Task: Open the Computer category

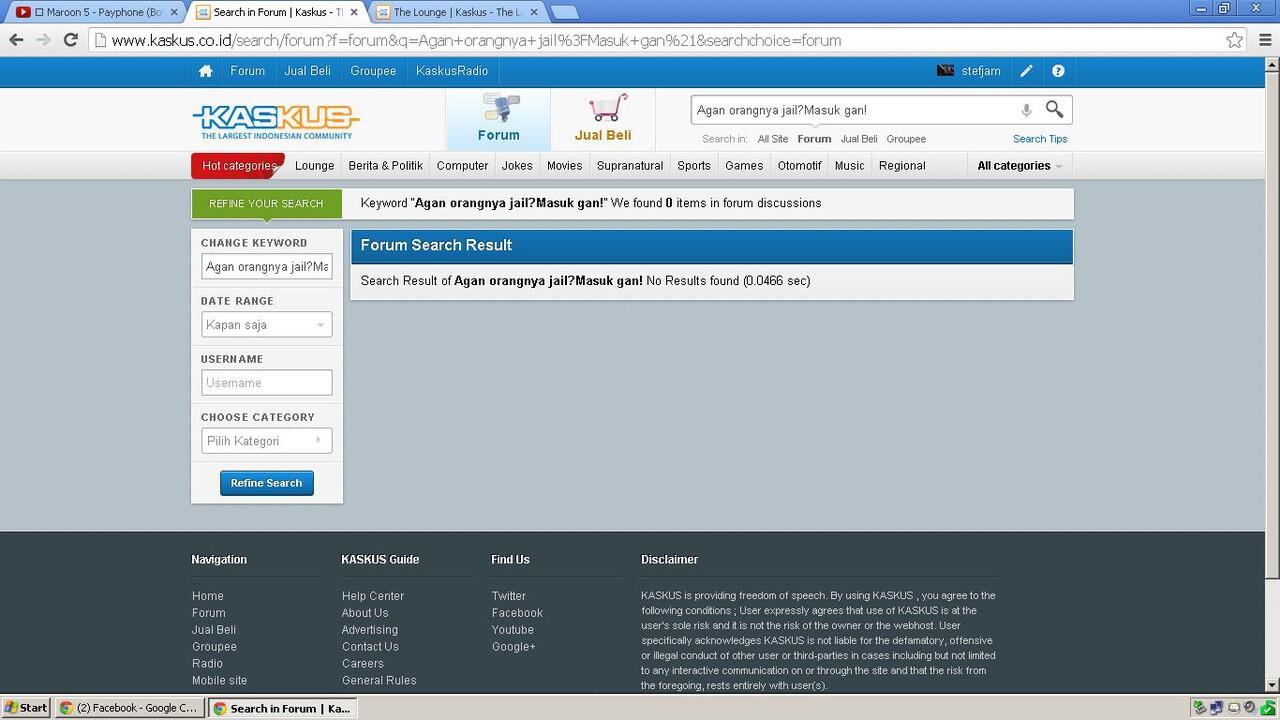Action: (x=462, y=166)
